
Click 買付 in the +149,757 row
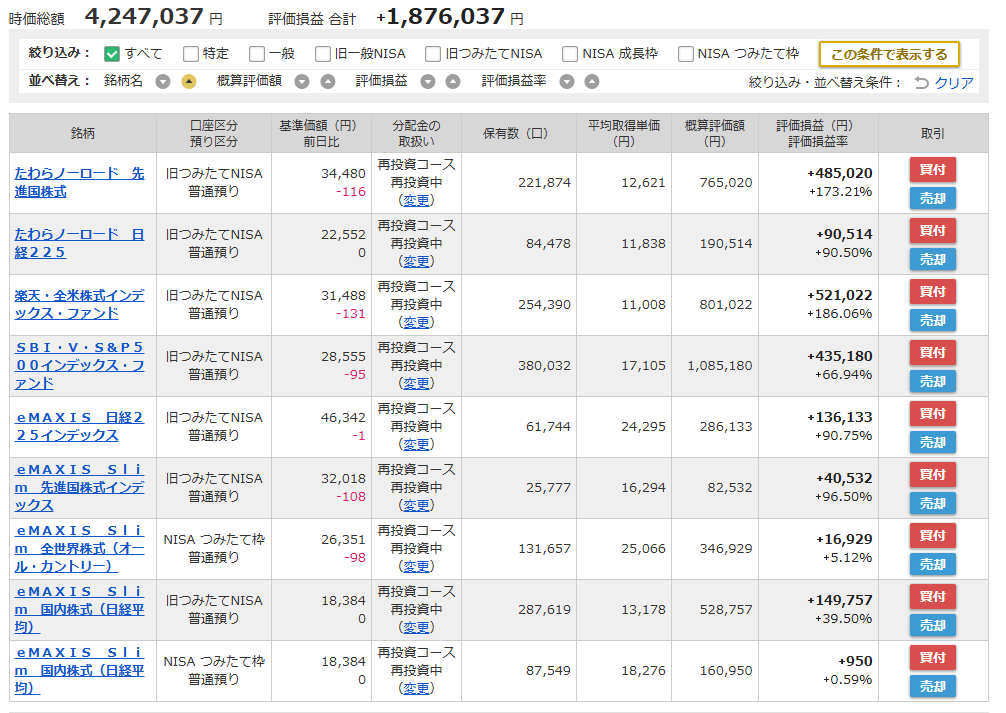[933, 596]
